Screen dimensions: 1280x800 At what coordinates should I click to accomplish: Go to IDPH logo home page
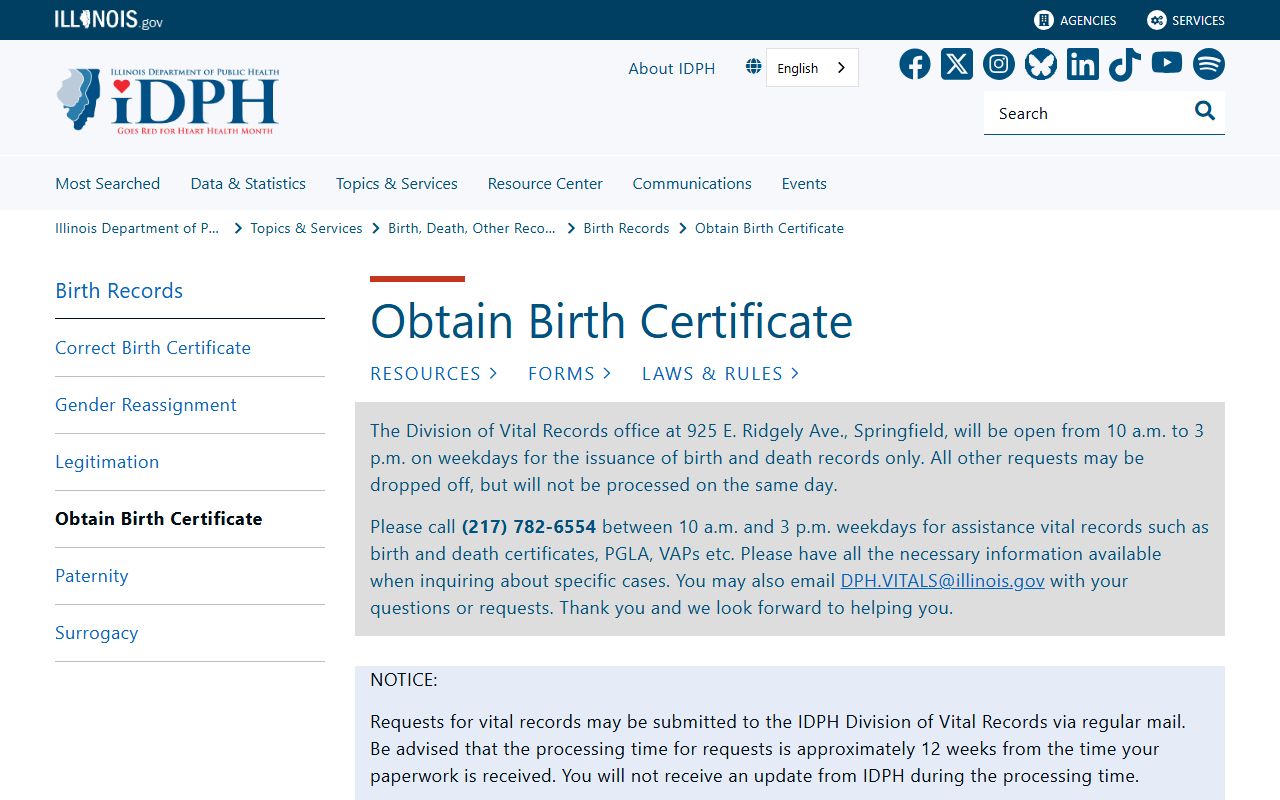pyautogui.click(x=167, y=100)
